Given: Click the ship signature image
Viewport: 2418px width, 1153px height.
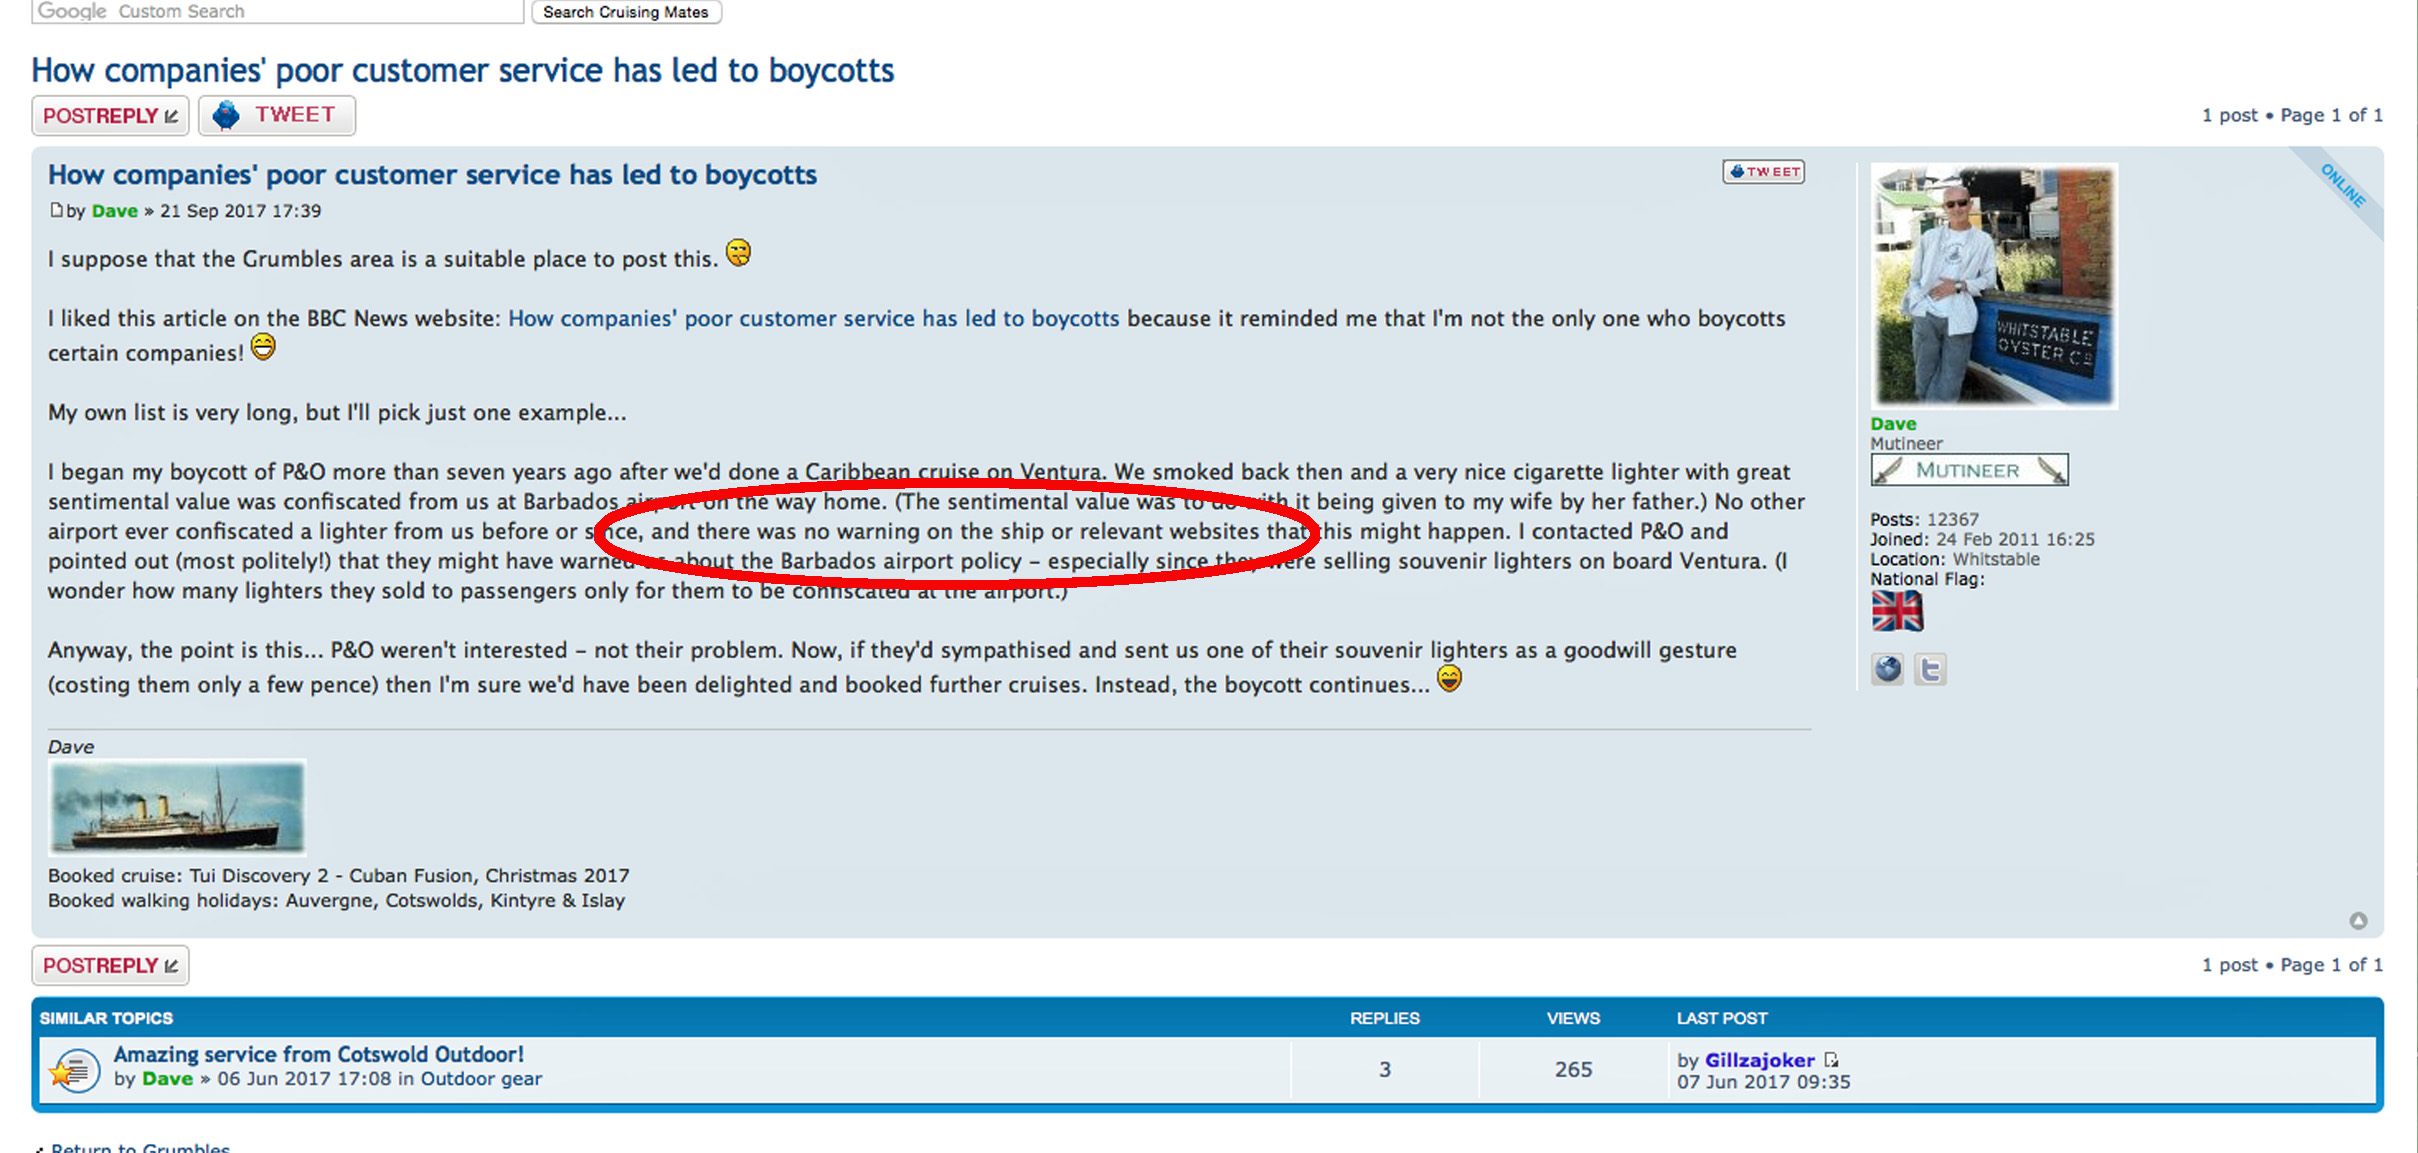Looking at the screenshot, I should 177,807.
